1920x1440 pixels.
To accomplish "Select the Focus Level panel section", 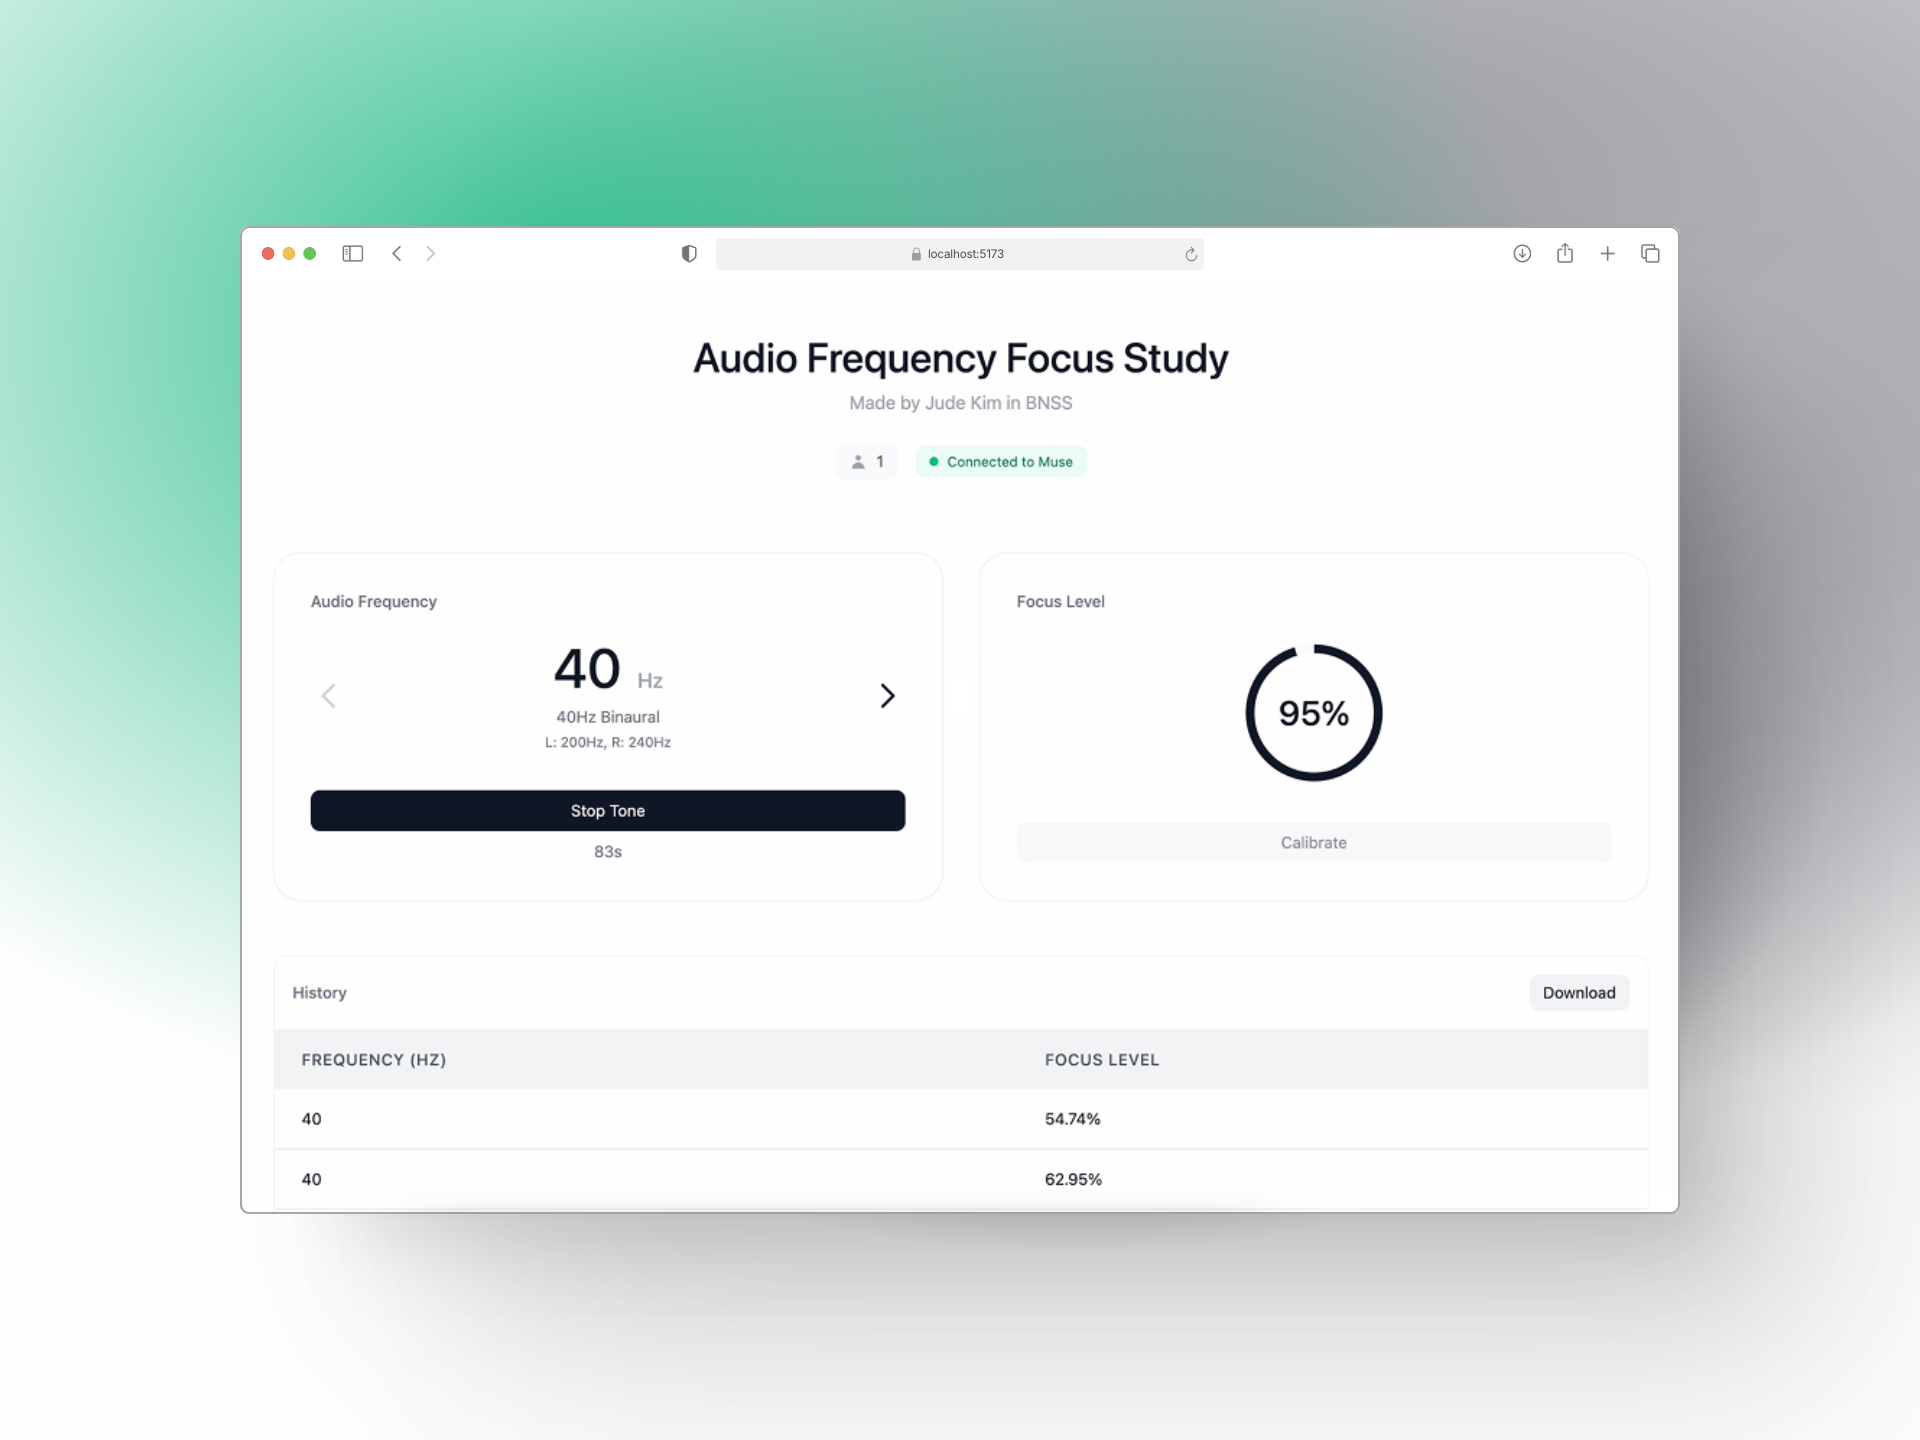I will (x=1312, y=726).
